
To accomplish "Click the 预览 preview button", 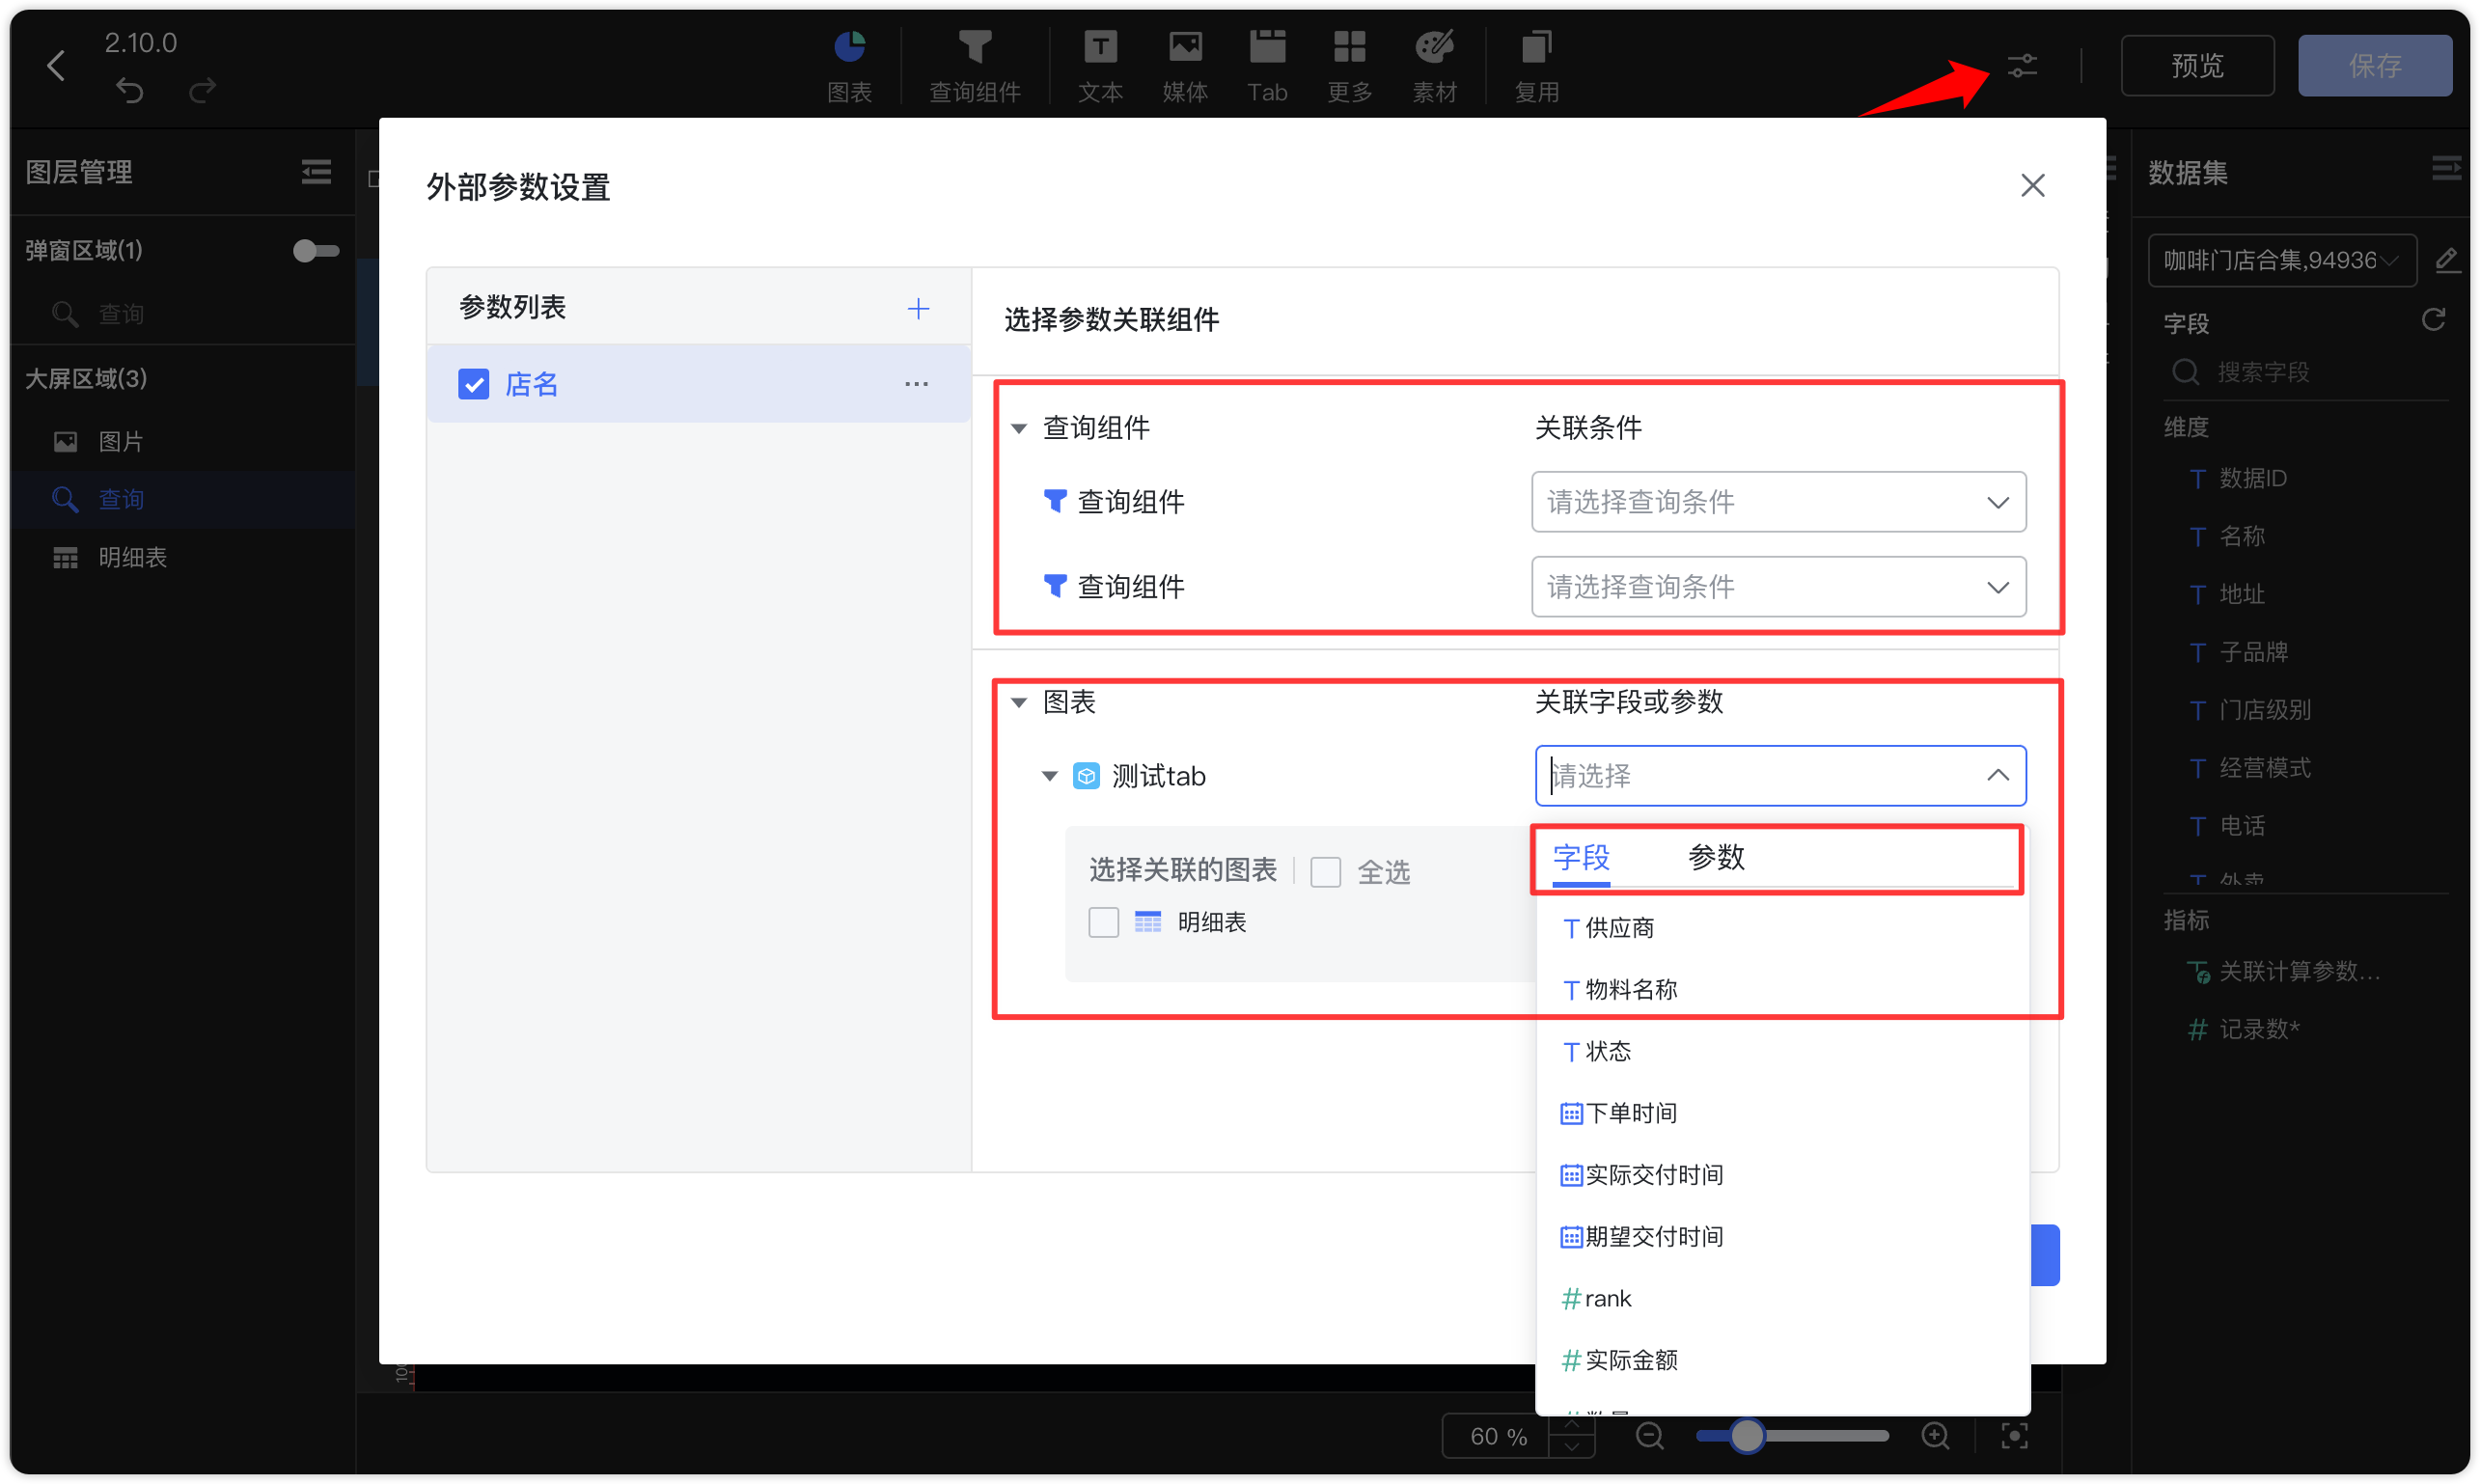I will pos(2197,65).
